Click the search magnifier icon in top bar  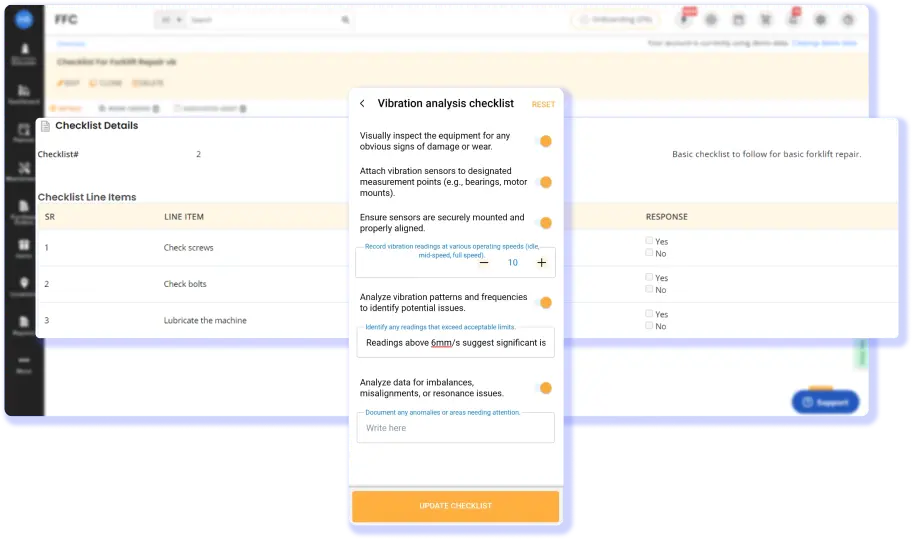pos(345,20)
